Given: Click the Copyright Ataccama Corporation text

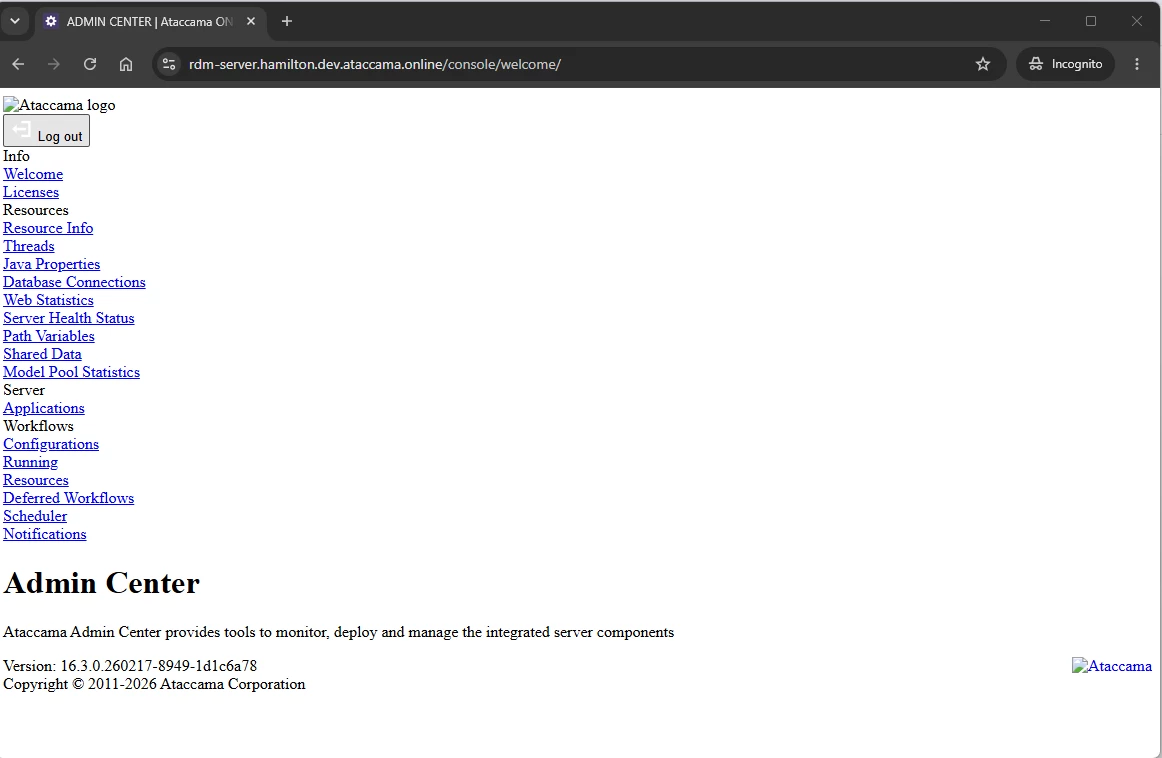Looking at the screenshot, I should pos(154,684).
